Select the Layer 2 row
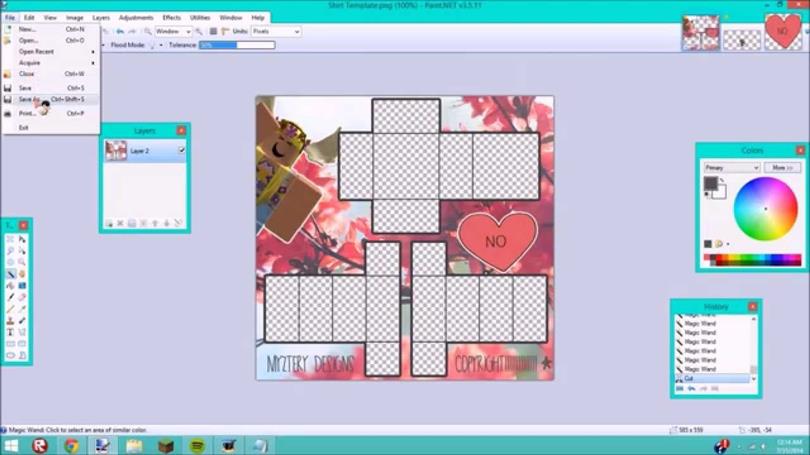The image size is (810, 455). coord(145,151)
